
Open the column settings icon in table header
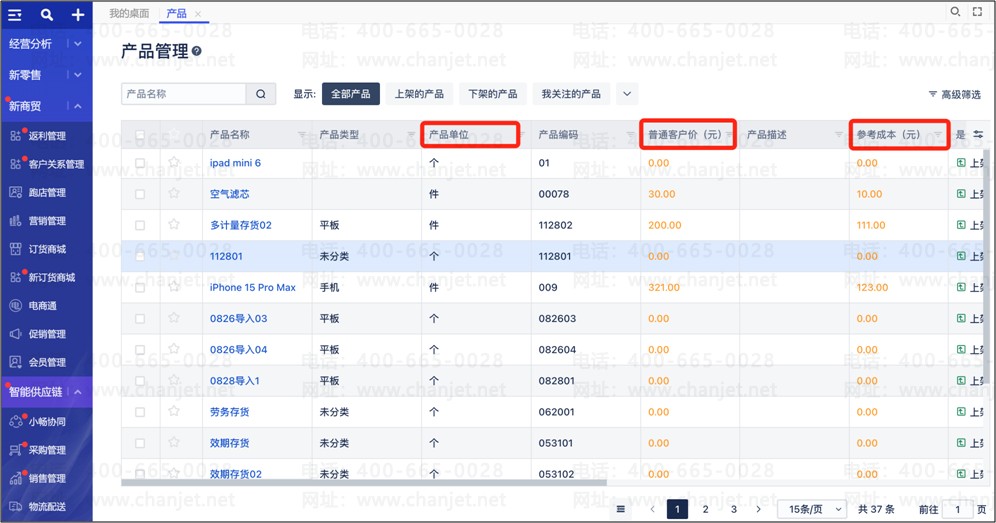click(978, 135)
